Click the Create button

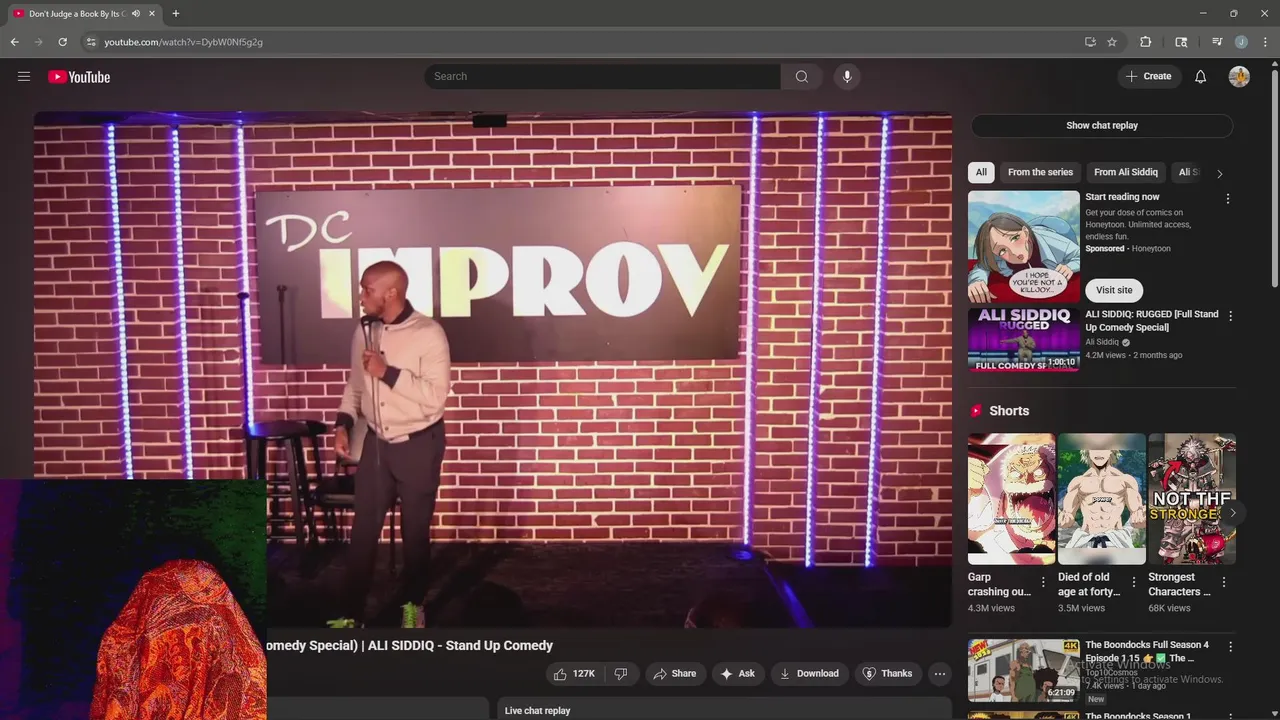[x=1149, y=77]
